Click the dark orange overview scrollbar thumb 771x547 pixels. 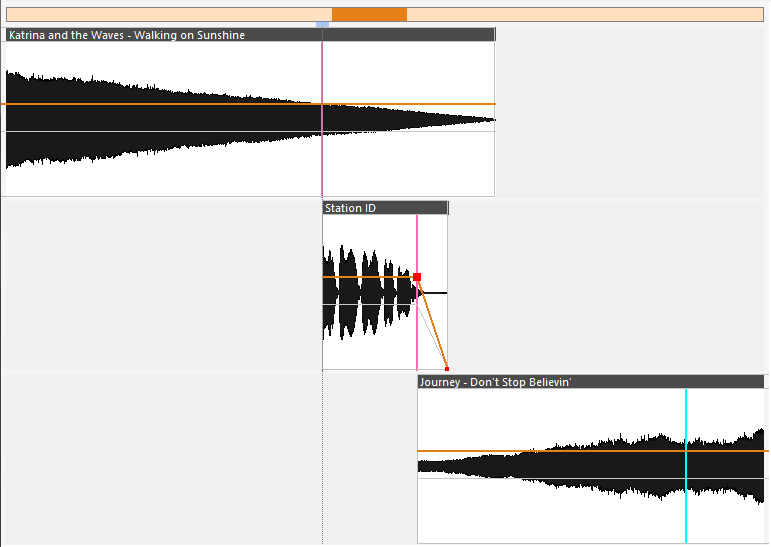point(369,15)
